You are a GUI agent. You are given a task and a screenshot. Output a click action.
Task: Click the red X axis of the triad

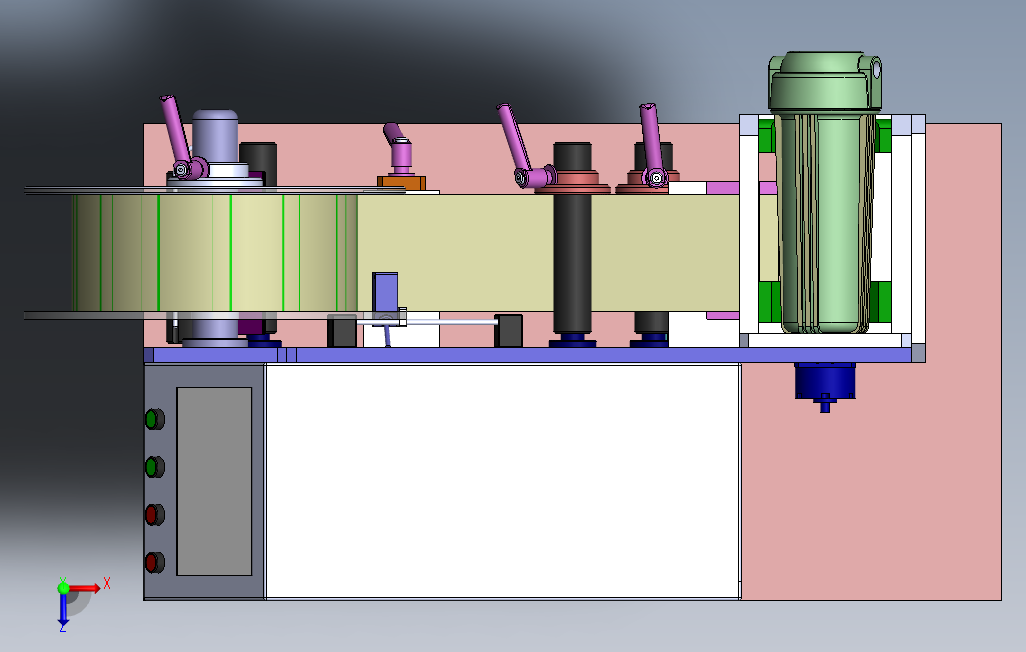tap(85, 588)
